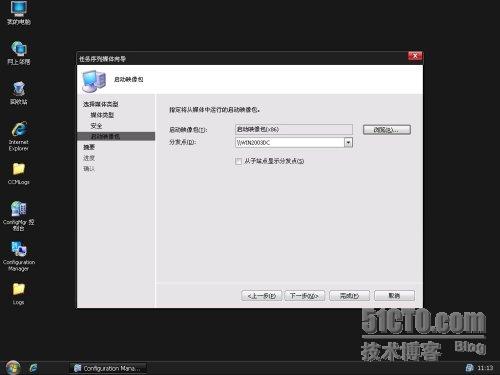Click the 11:13 taskbar clock
The height and width of the screenshot is (375, 500).
(x=485, y=368)
